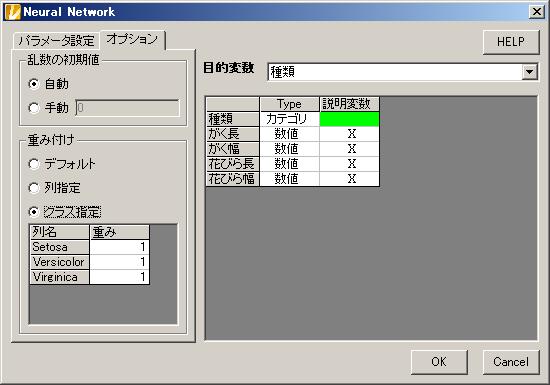Image resolution: width=550 pixels, height=385 pixels.
Task: Select the 花びら幅 row header
Action: [x=233, y=179]
